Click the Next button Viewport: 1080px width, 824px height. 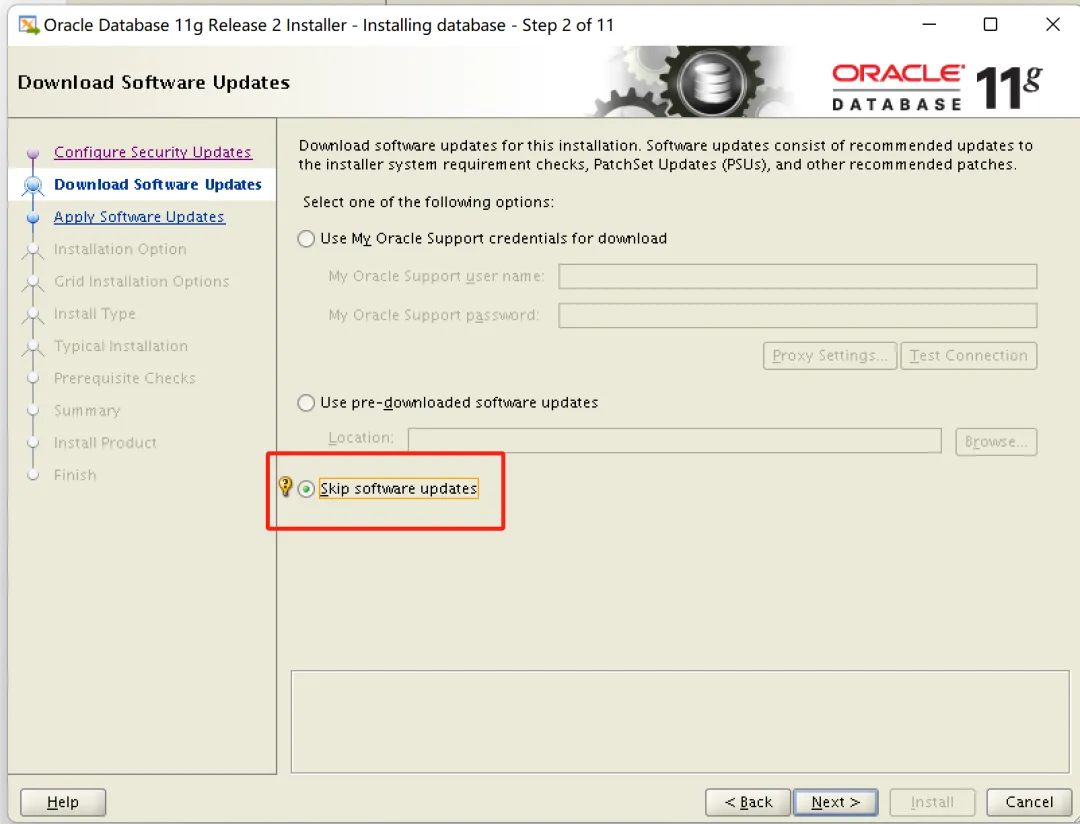coord(835,802)
